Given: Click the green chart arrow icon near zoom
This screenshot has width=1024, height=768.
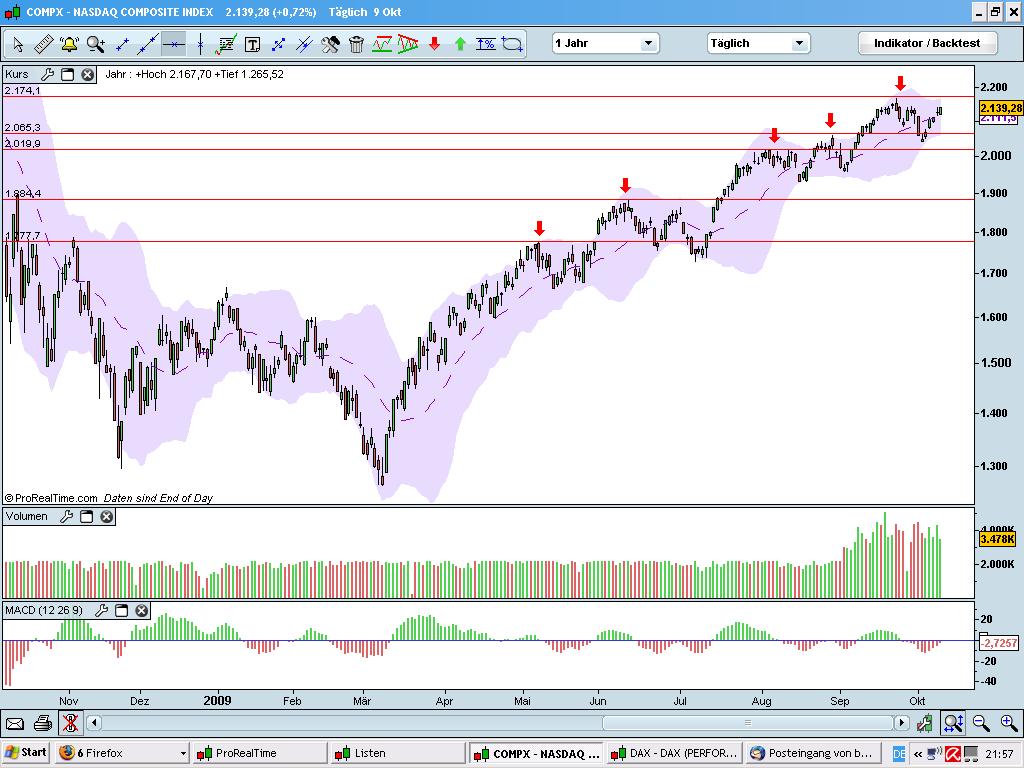Looking at the screenshot, I should click(924, 723).
